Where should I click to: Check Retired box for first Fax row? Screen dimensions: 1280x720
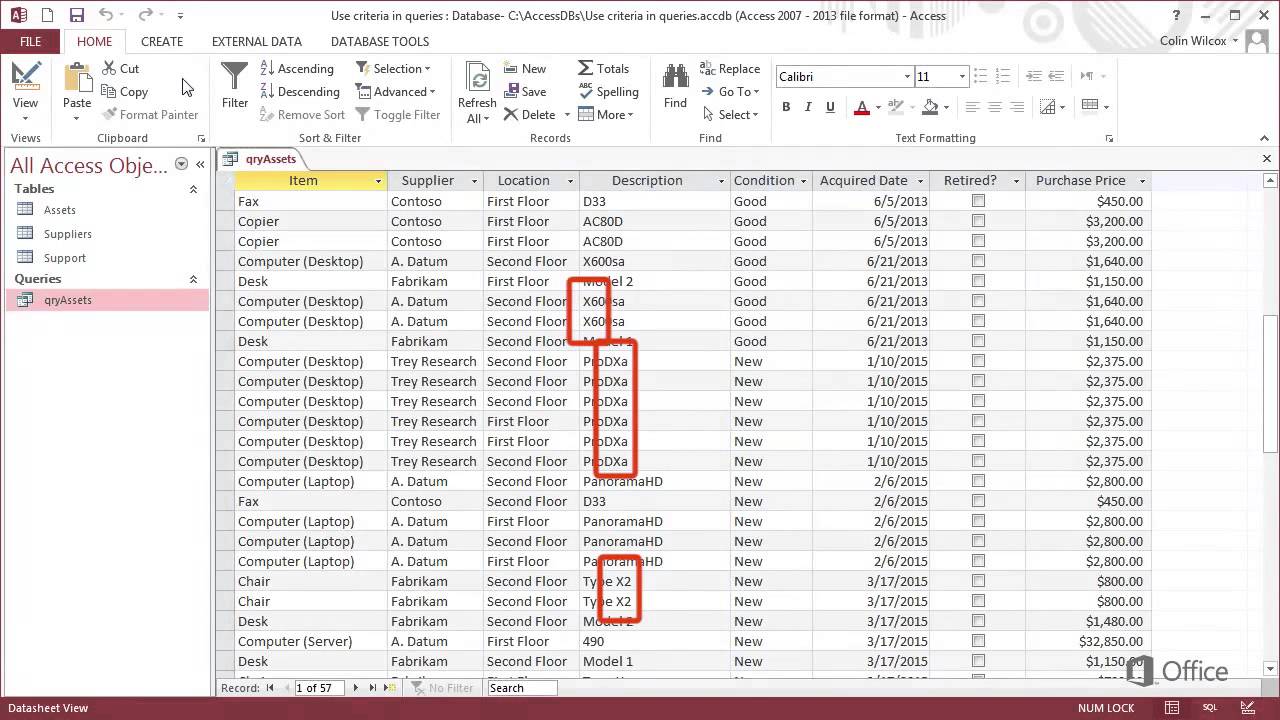click(978, 201)
